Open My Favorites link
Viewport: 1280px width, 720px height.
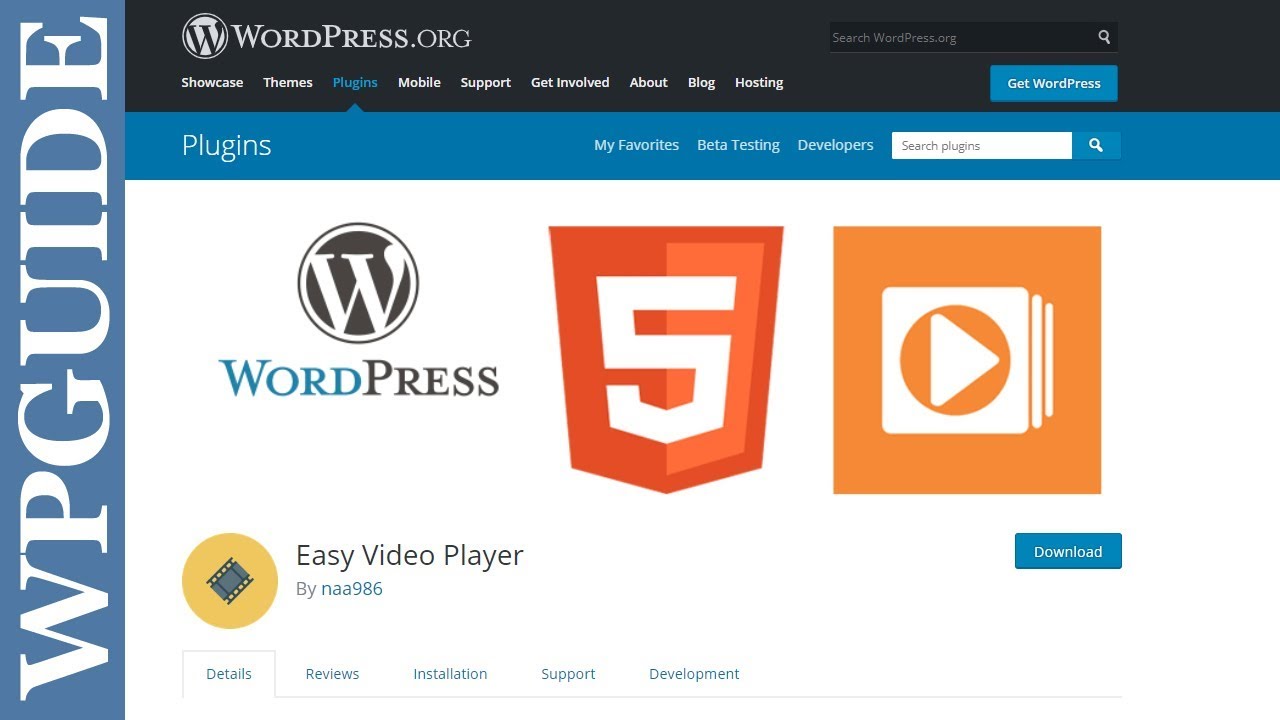coord(636,145)
